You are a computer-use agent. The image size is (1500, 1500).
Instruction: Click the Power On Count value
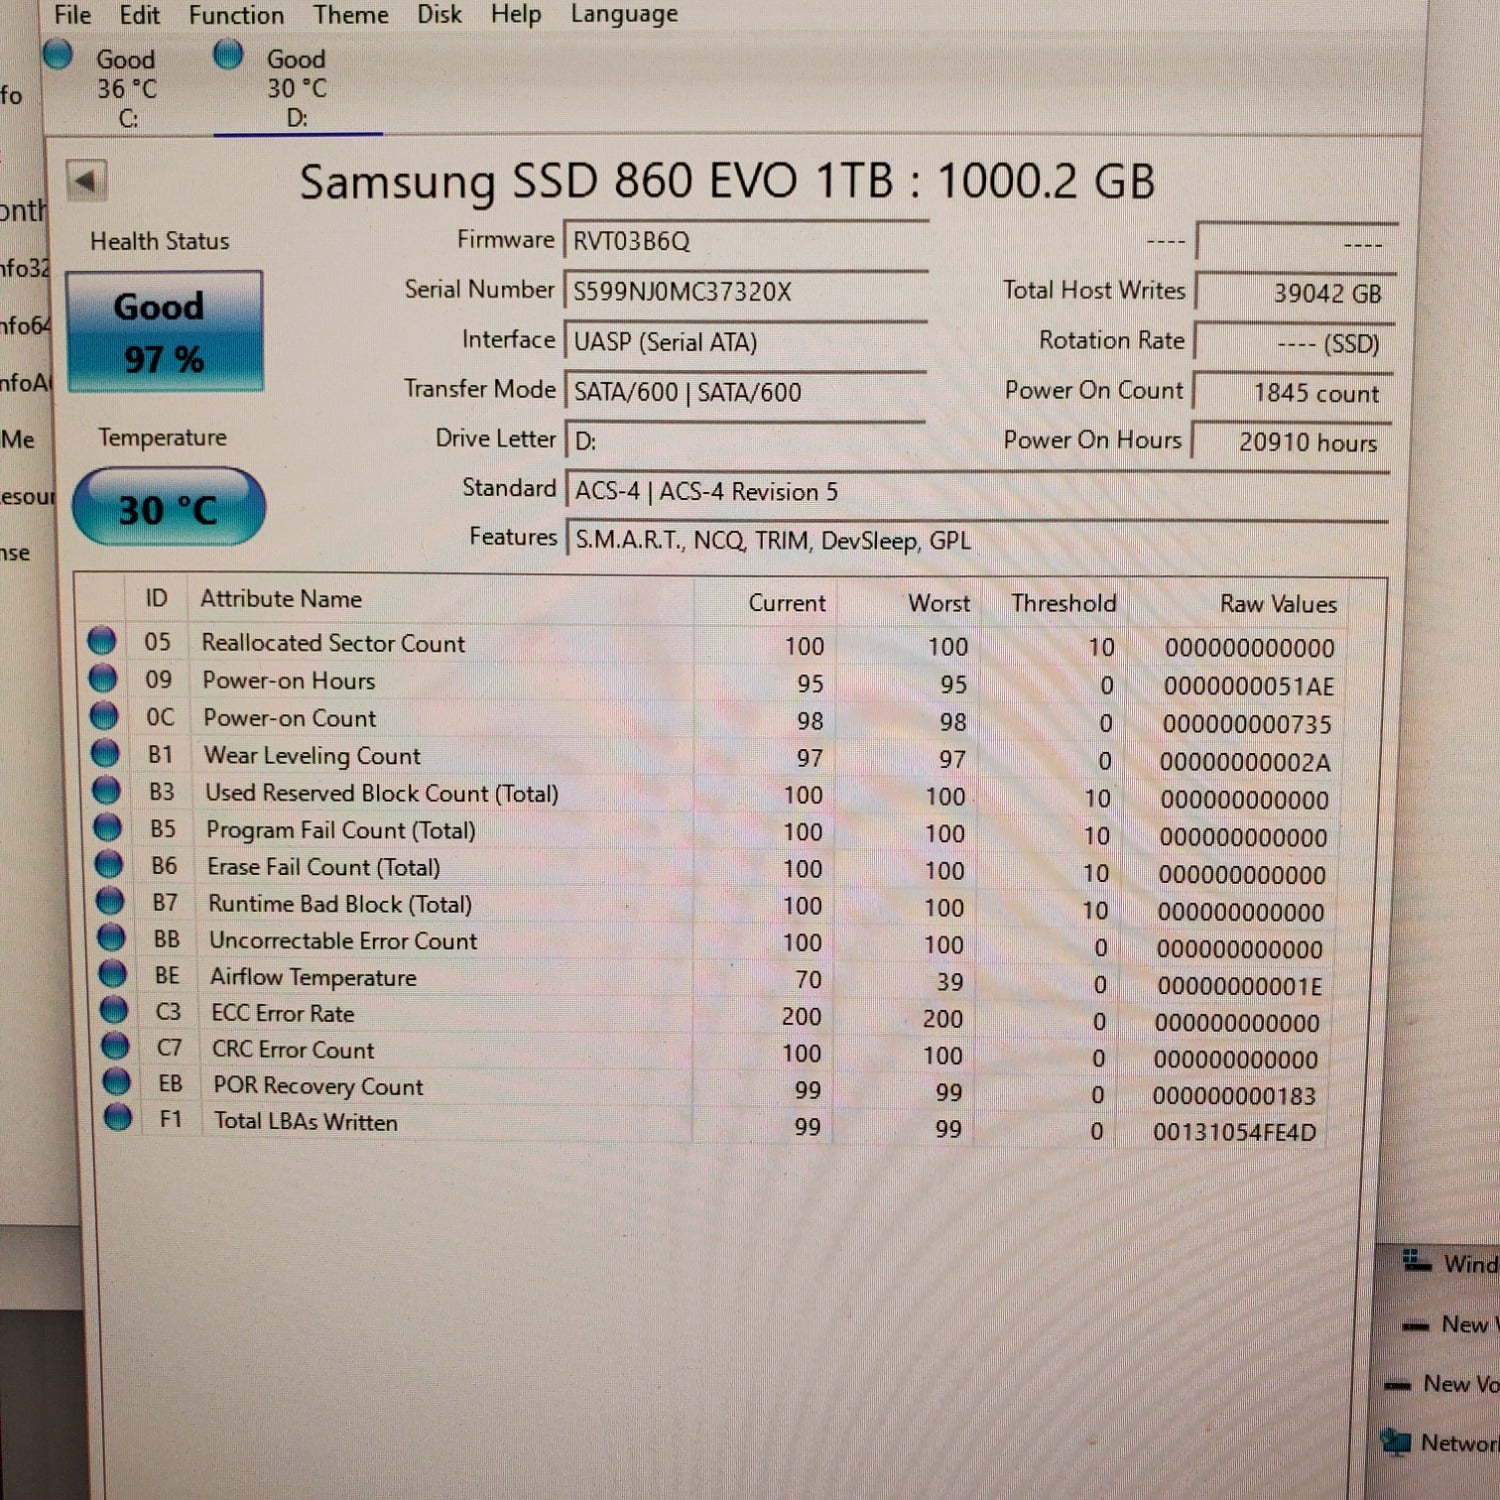pos(1292,393)
